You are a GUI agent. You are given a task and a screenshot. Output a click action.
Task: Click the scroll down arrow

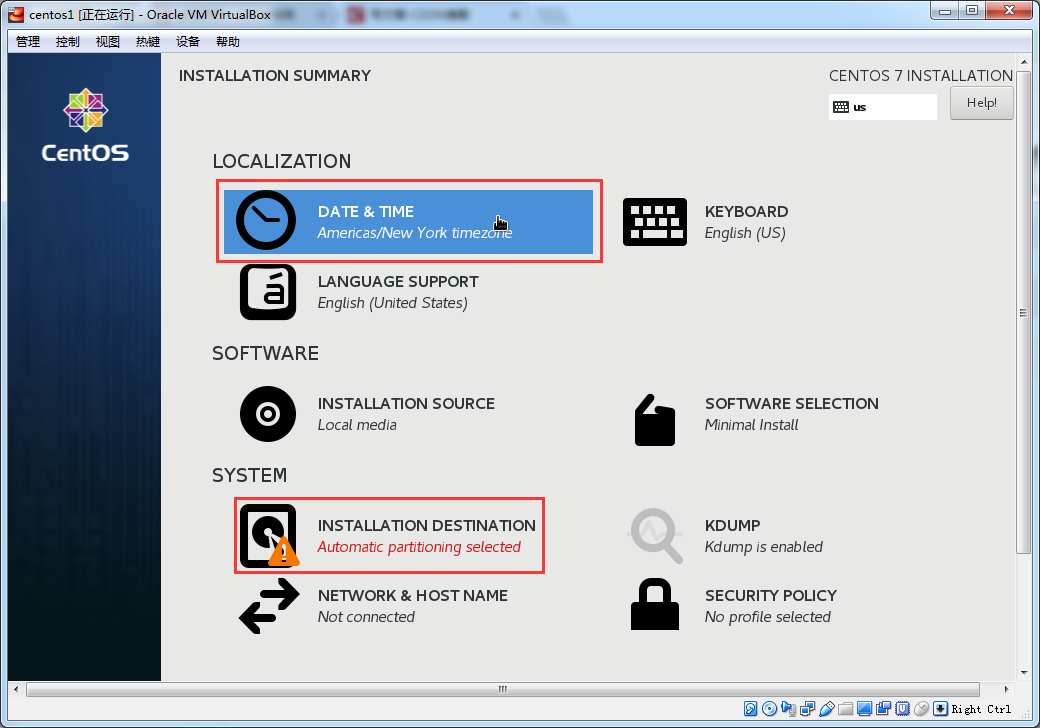click(1023, 672)
